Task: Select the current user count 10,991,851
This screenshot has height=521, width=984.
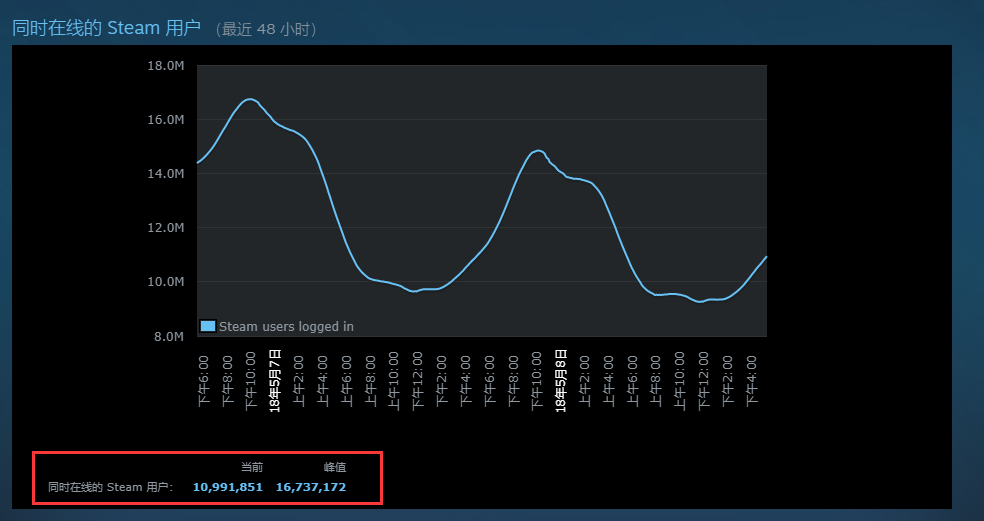Action: point(228,487)
